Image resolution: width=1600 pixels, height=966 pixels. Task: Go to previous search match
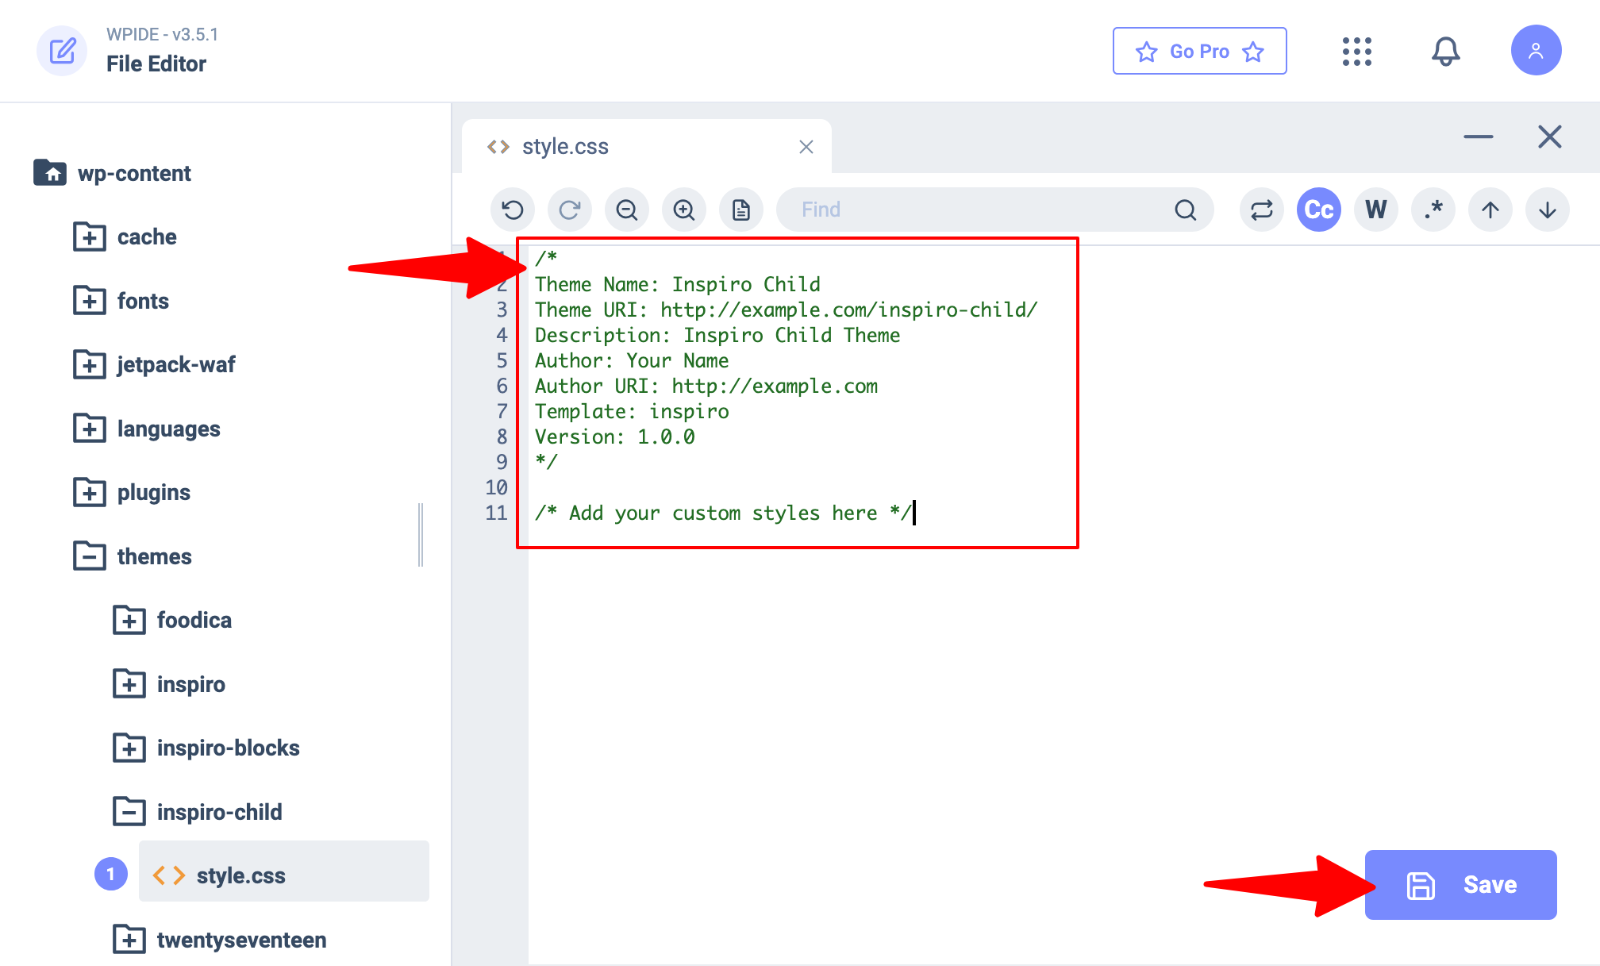coord(1490,210)
